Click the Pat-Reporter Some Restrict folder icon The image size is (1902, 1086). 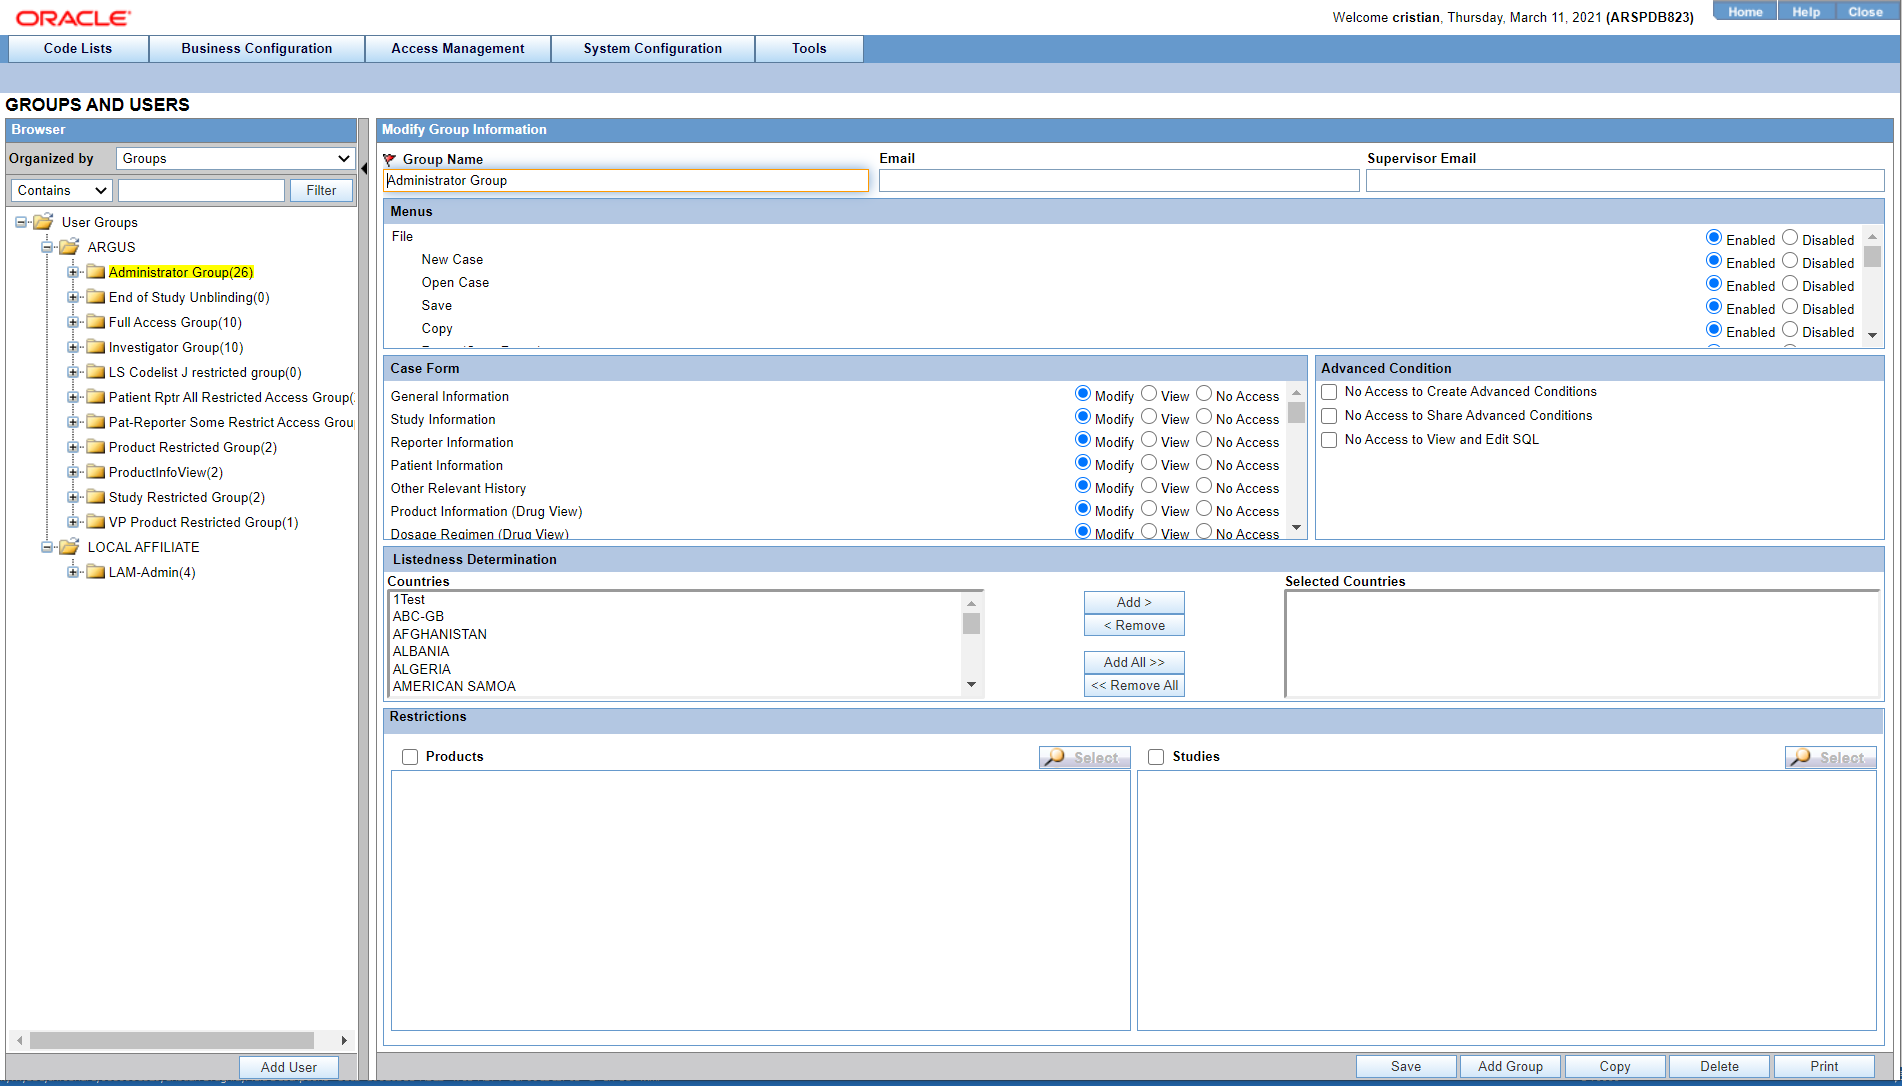(x=95, y=422)
